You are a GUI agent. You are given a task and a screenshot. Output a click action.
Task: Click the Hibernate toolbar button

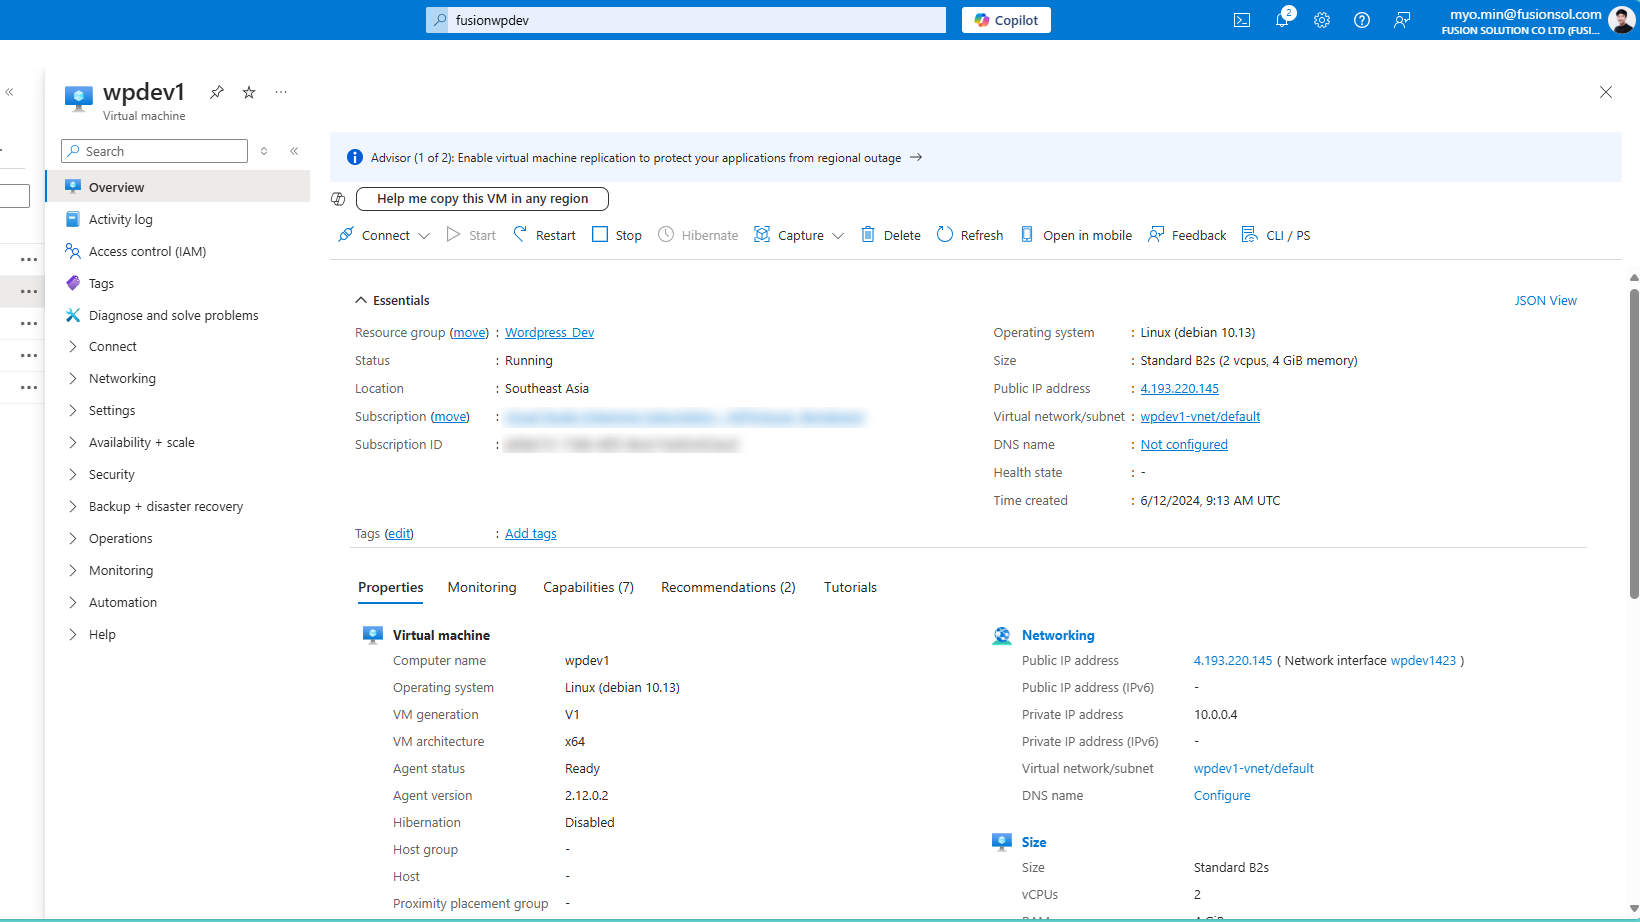(698, 235)
